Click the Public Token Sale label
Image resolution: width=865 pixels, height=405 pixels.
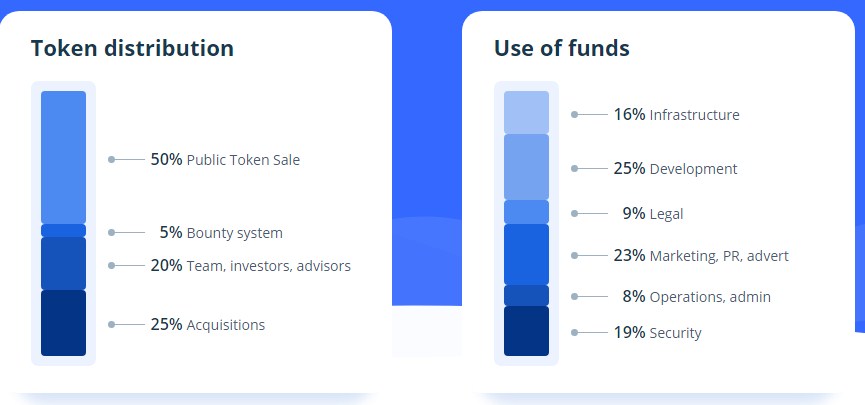click(x=243, y=160)
